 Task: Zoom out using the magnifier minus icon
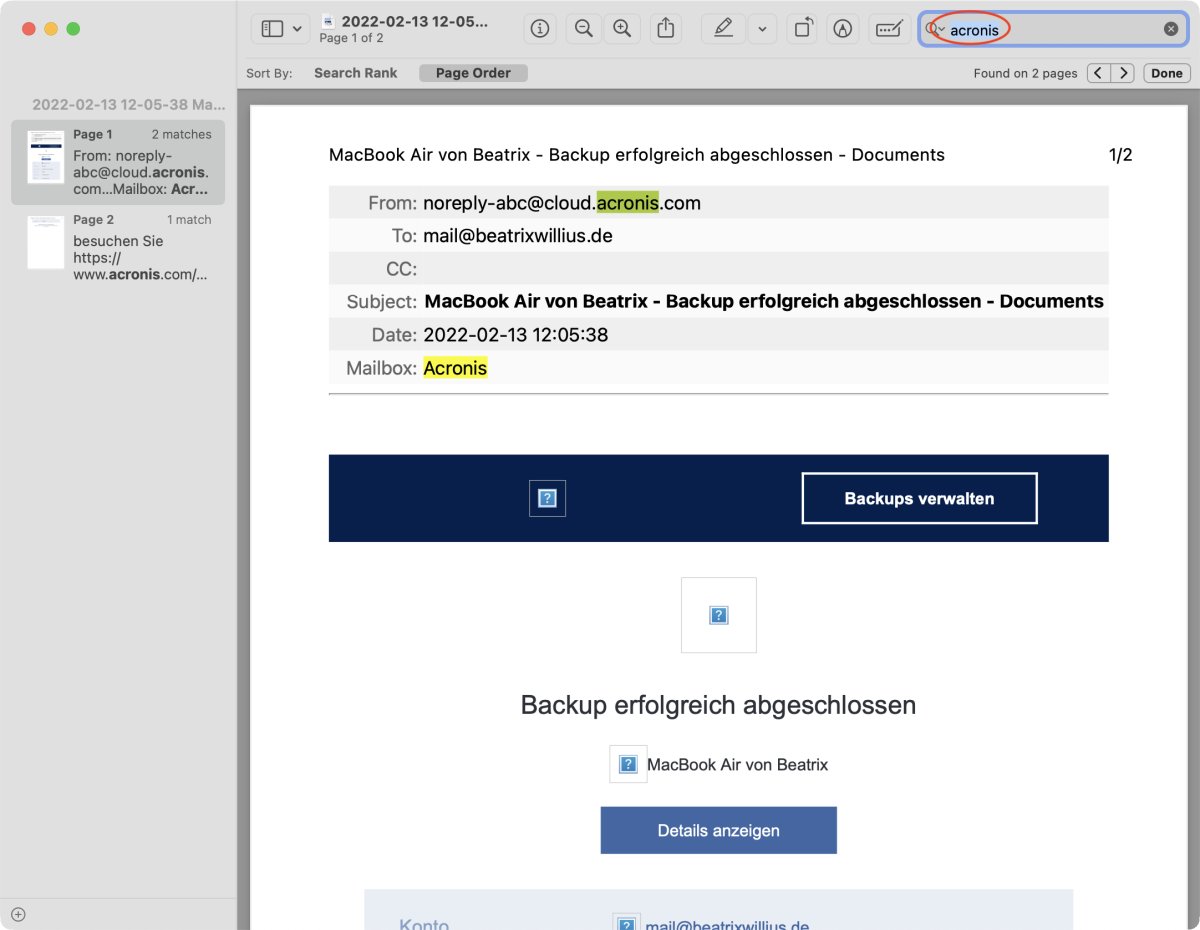click(x=583, y=28)
